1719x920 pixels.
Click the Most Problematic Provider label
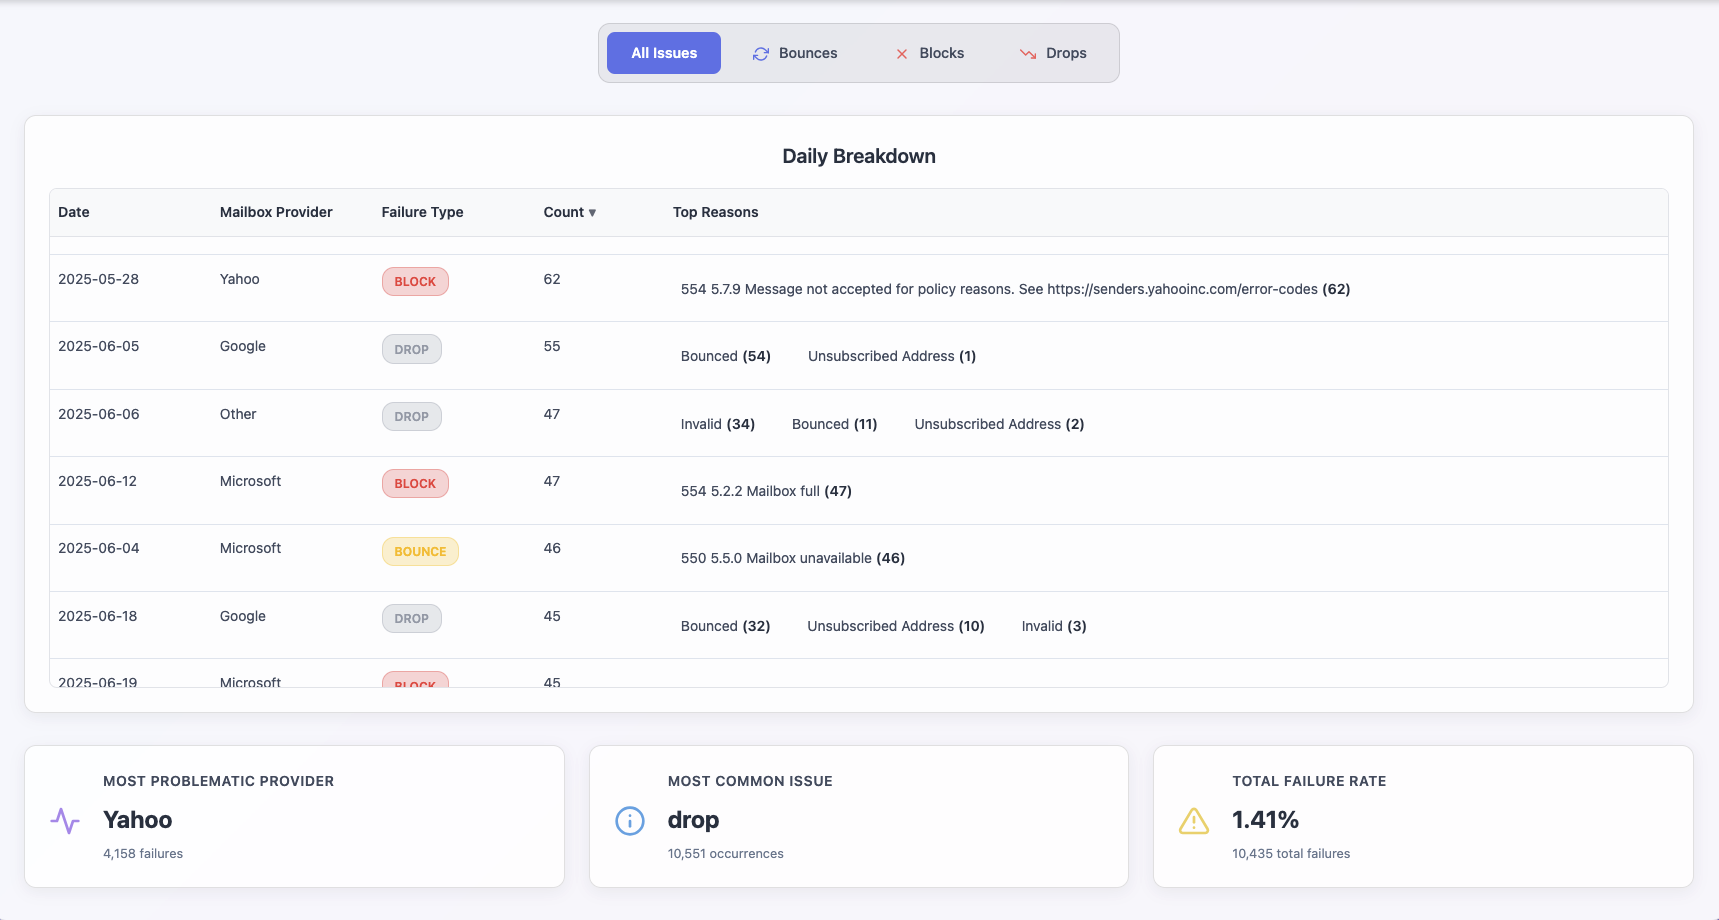(x=219, y=781)
